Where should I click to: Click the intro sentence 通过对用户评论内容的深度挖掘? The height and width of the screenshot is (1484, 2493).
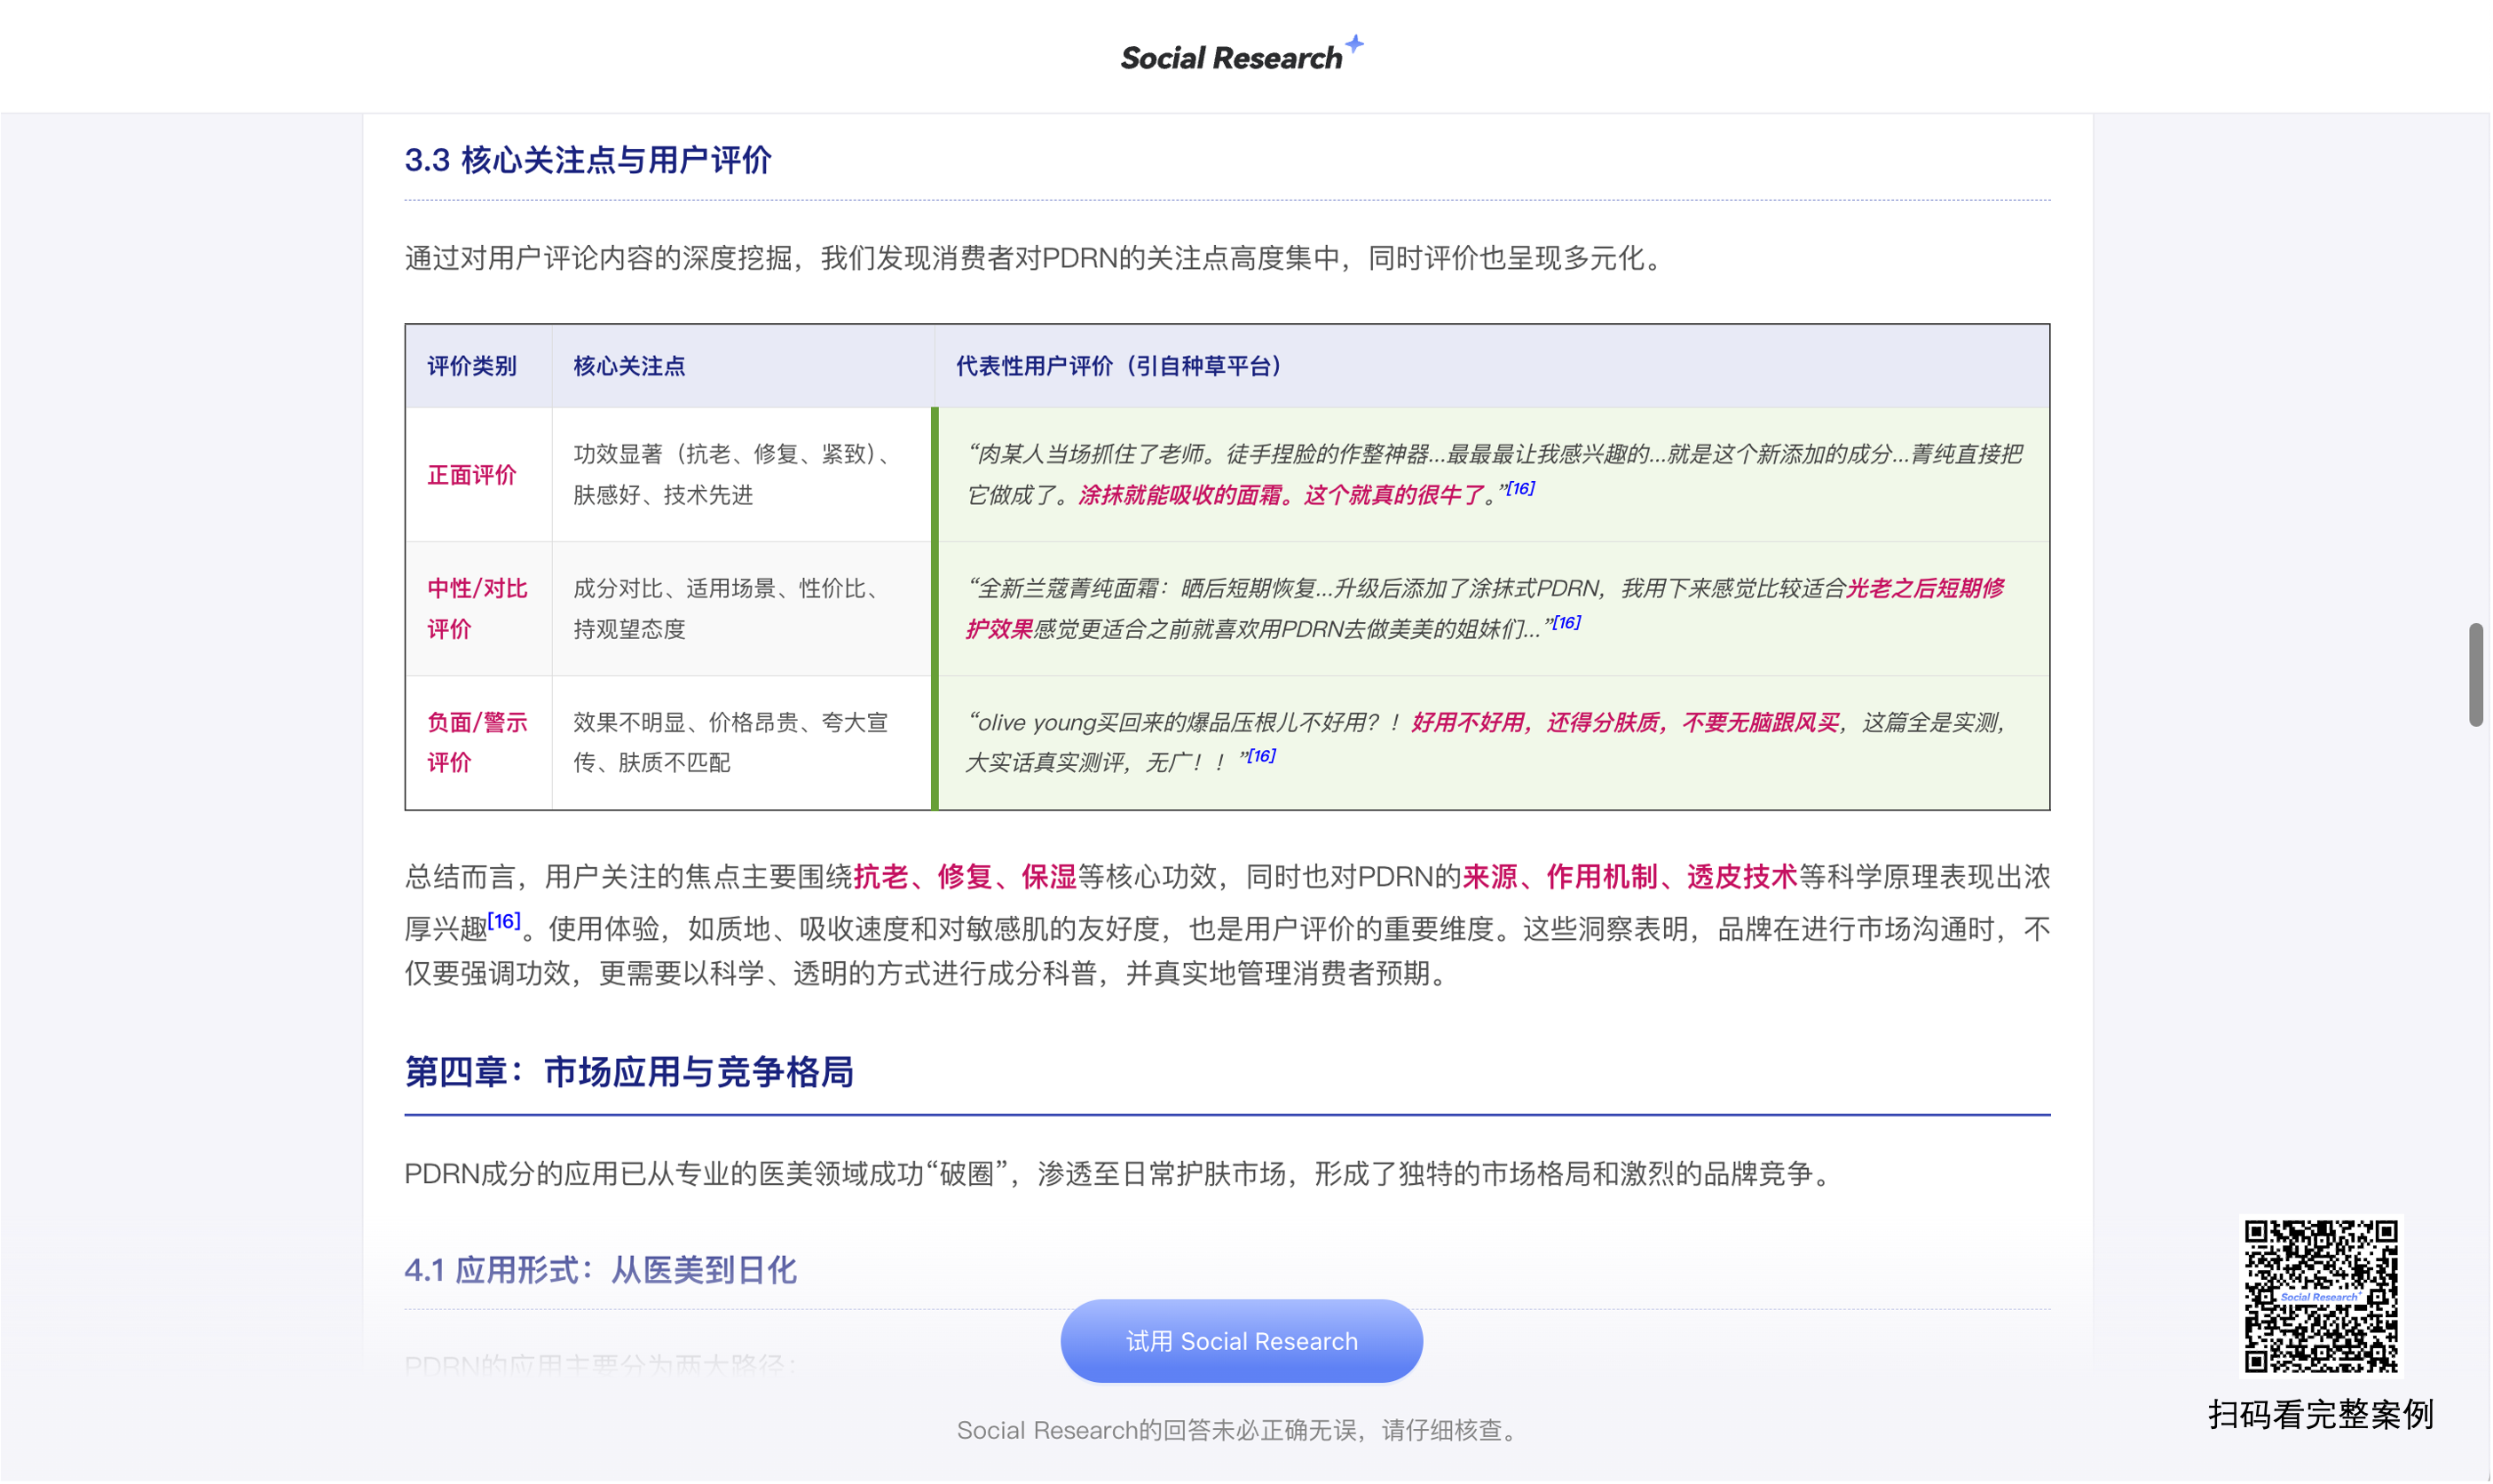(1036, 258)
